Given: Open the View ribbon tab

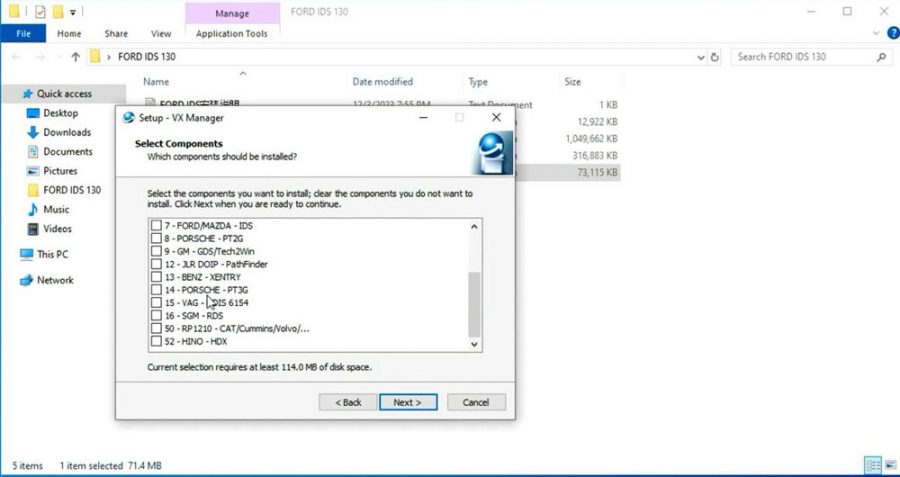Looking at the screenshot, I should tap(160, 33).
